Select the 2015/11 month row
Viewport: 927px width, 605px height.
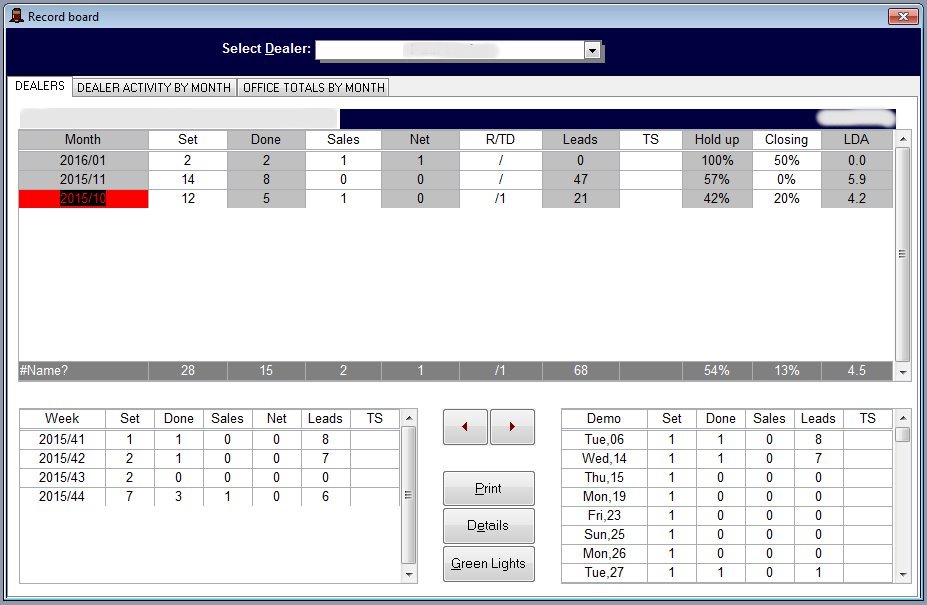tap(455, 179)
